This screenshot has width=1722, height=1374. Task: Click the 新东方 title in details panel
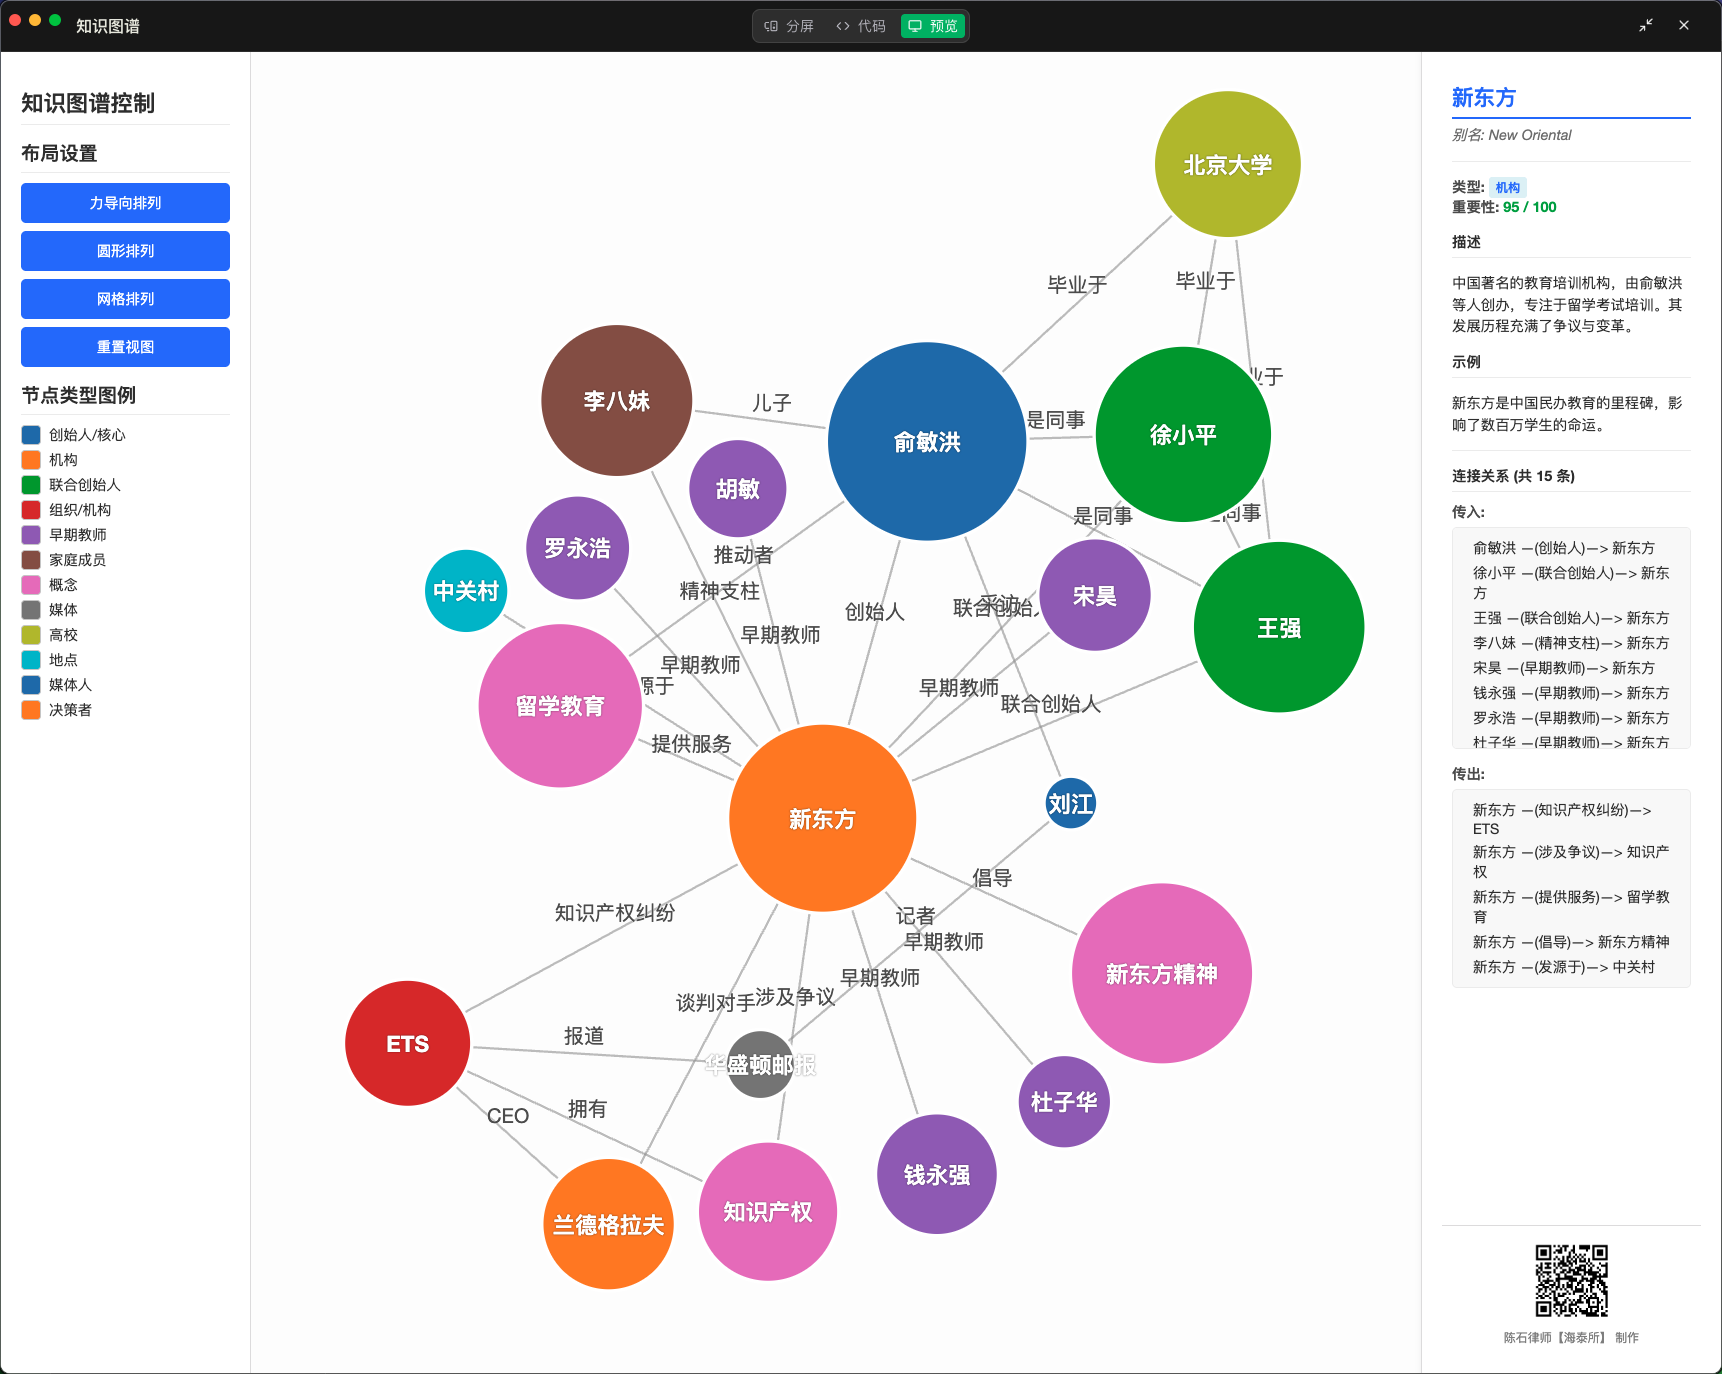tap(1484, 98)
